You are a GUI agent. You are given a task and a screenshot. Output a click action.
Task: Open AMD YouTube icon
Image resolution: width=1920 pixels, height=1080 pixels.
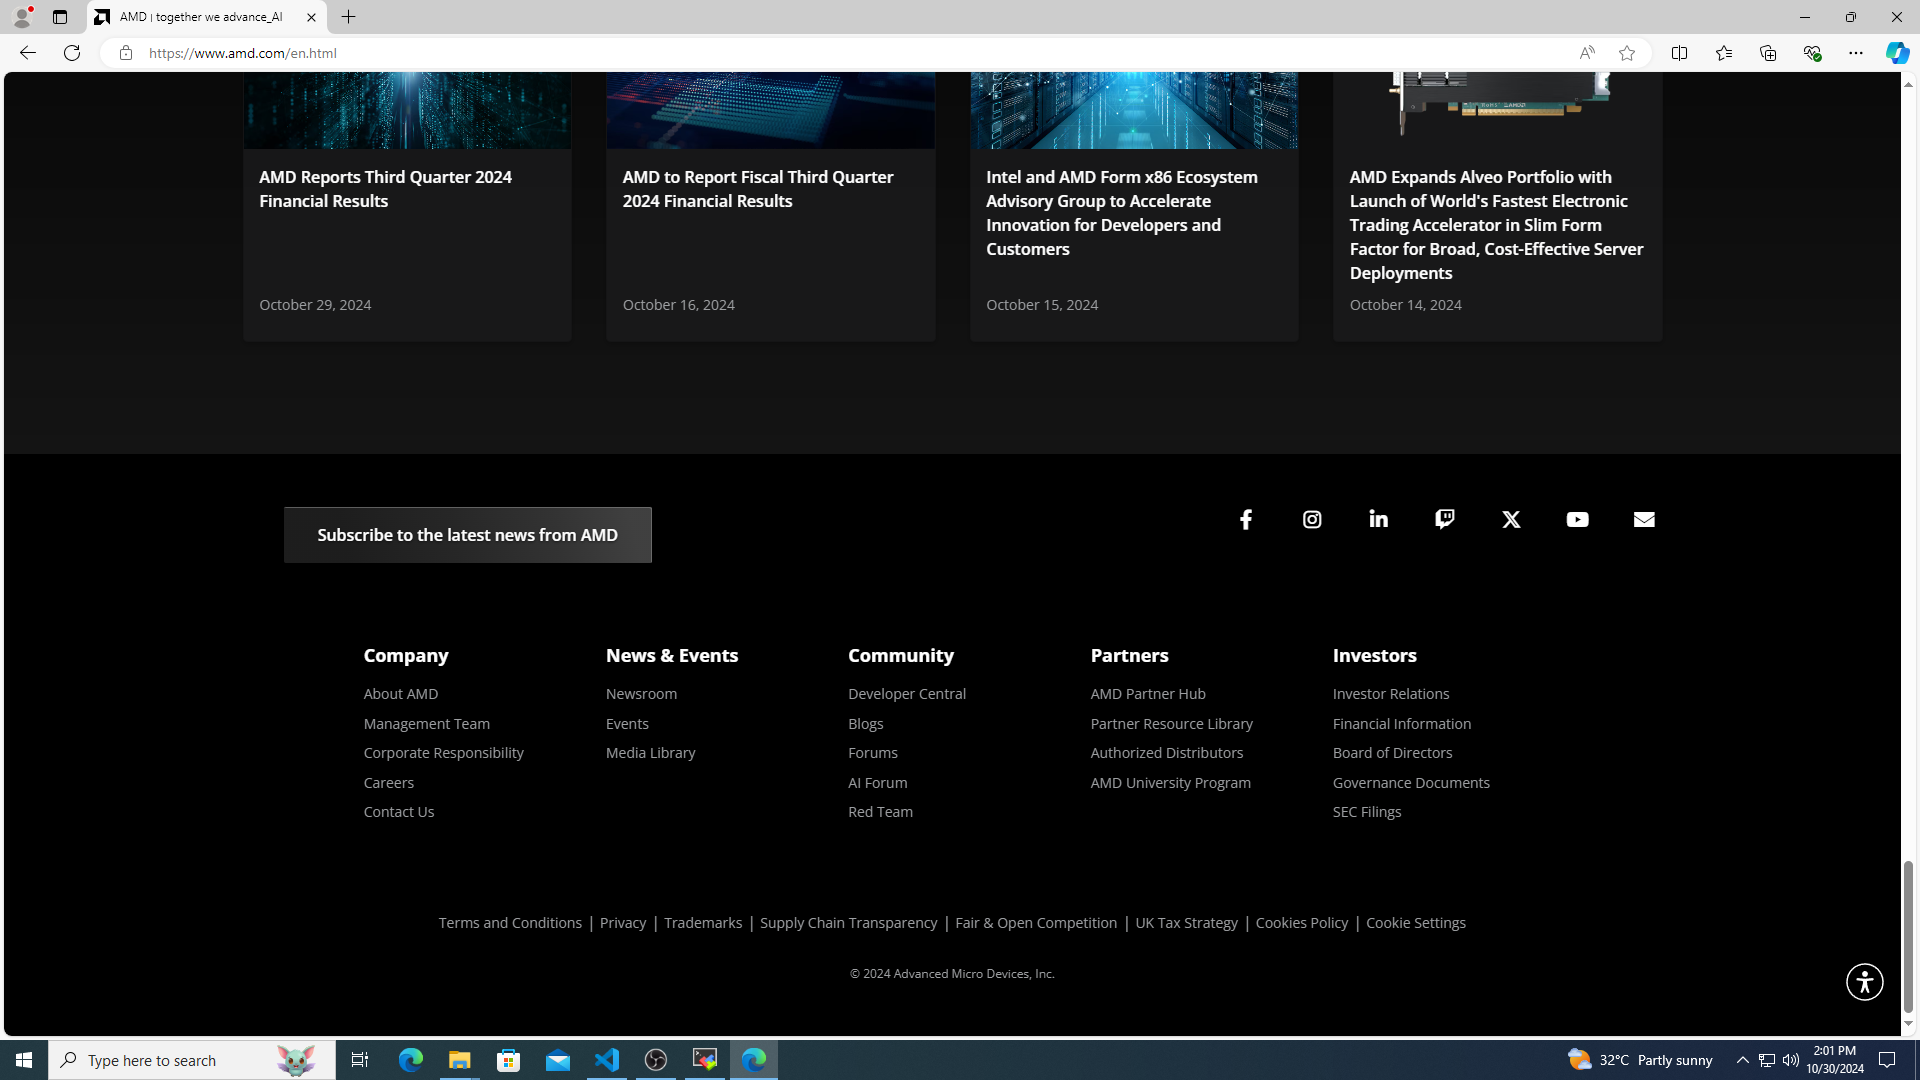(1577, 519)
